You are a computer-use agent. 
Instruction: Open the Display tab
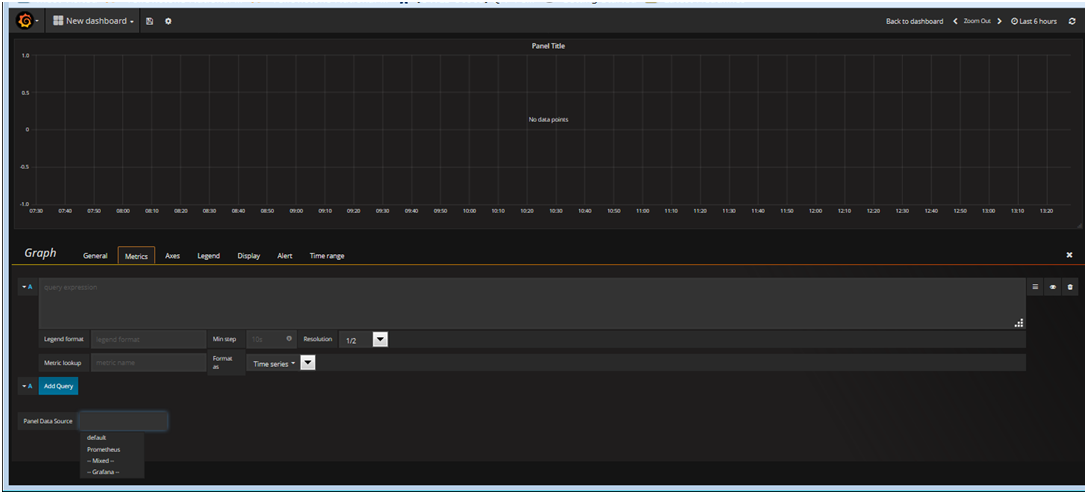[248, 256]
